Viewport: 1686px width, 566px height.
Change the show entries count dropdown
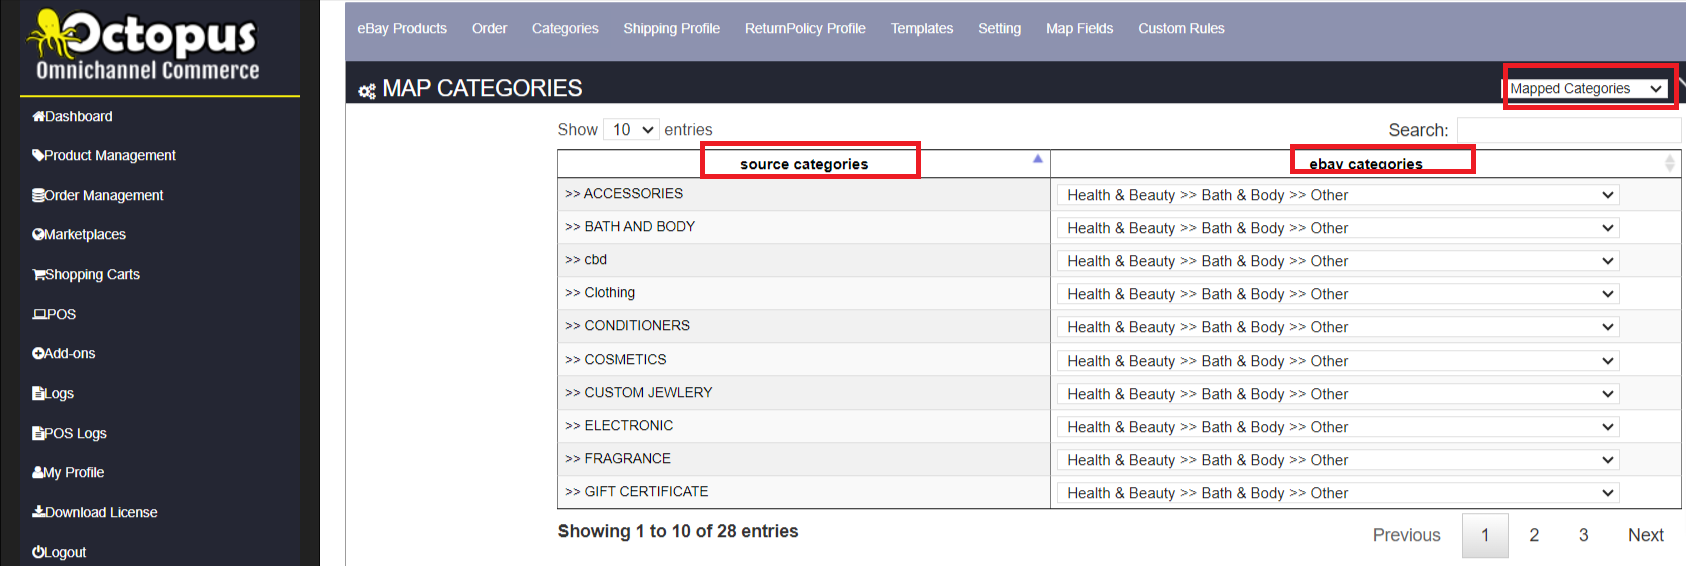click(x=631, y=130)
